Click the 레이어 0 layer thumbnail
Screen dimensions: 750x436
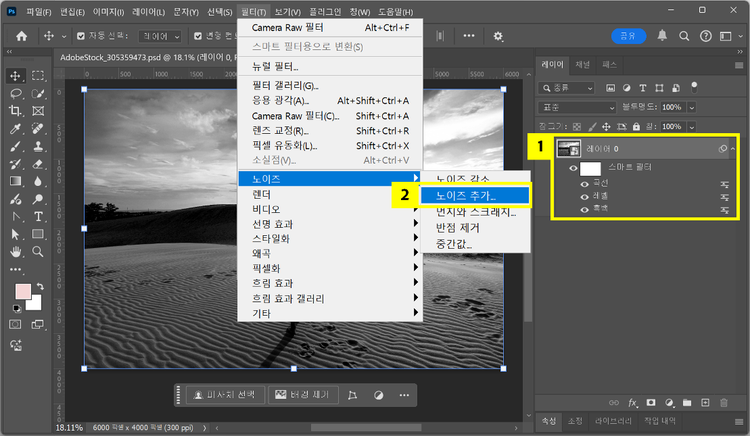(x=569, y=149)
